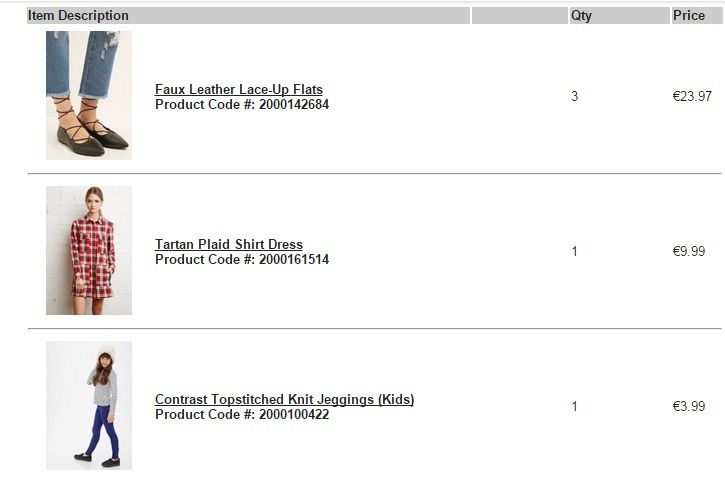Image resolution: width=725 pixels, height=479 pixels.
Task: Click the Item Description column header
Action: pos(79,16)
